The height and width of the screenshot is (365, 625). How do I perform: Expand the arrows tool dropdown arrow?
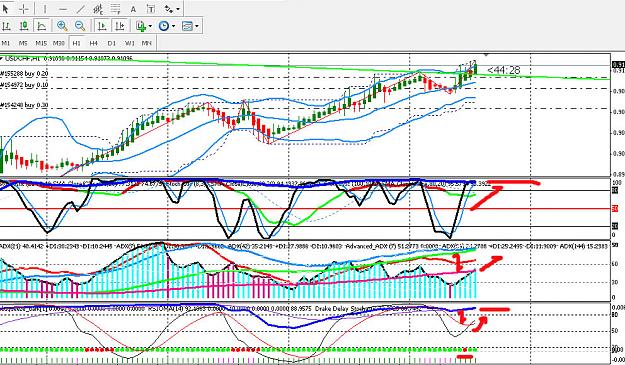(x=178, y=8)
